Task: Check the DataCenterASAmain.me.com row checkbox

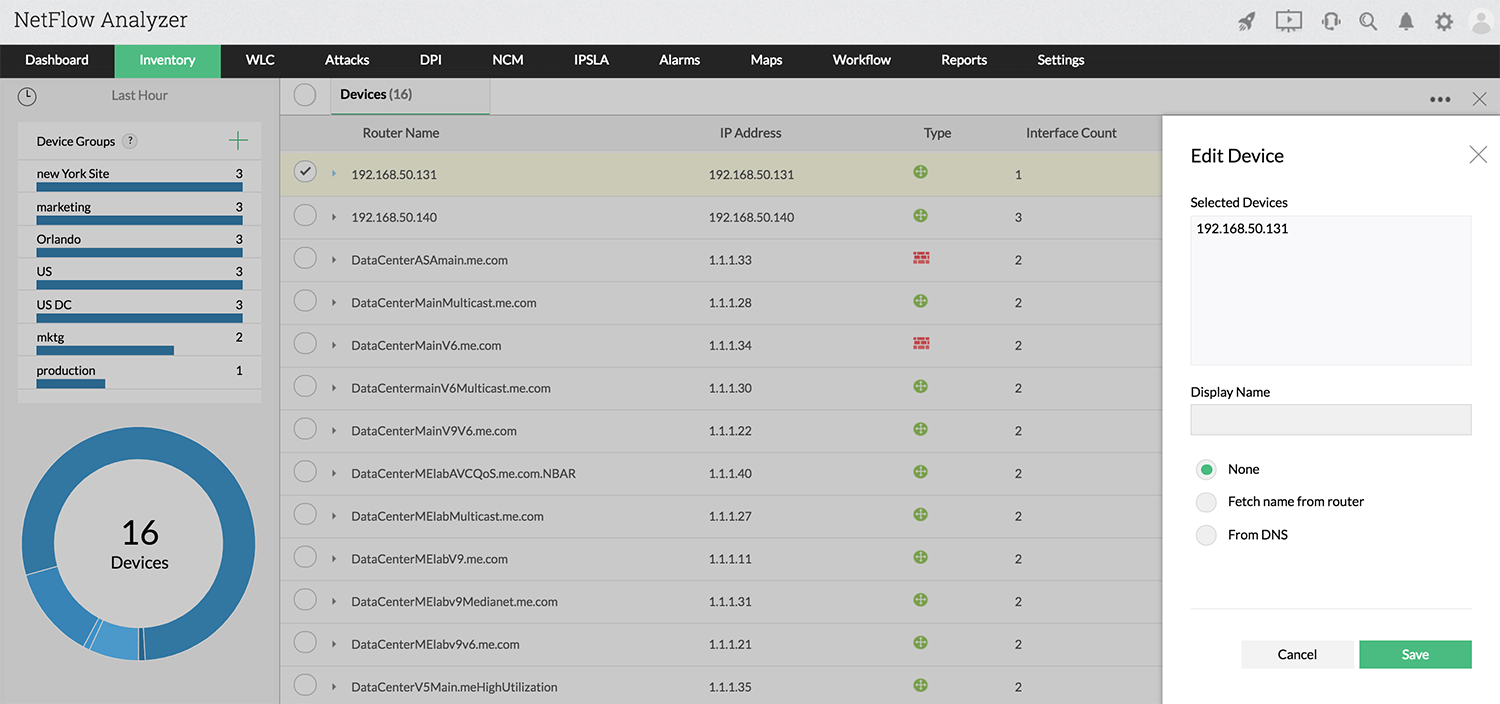Action: (305, 258)
